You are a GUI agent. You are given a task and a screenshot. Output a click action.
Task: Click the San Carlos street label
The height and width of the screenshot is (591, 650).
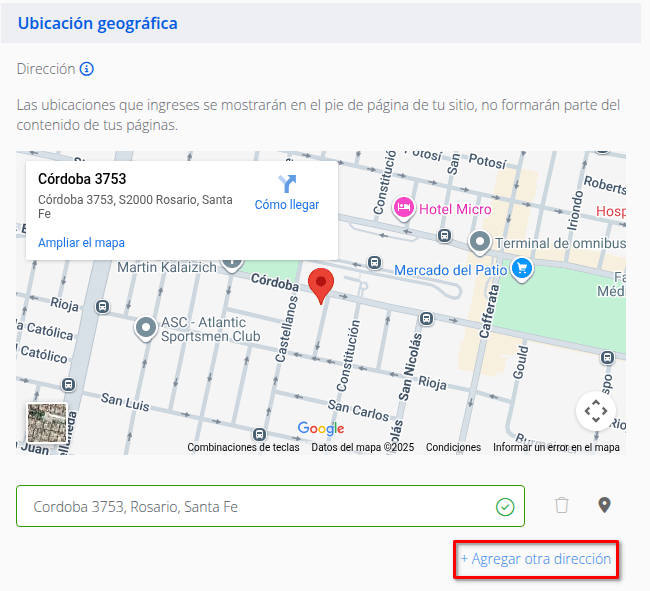coord(359,410)
